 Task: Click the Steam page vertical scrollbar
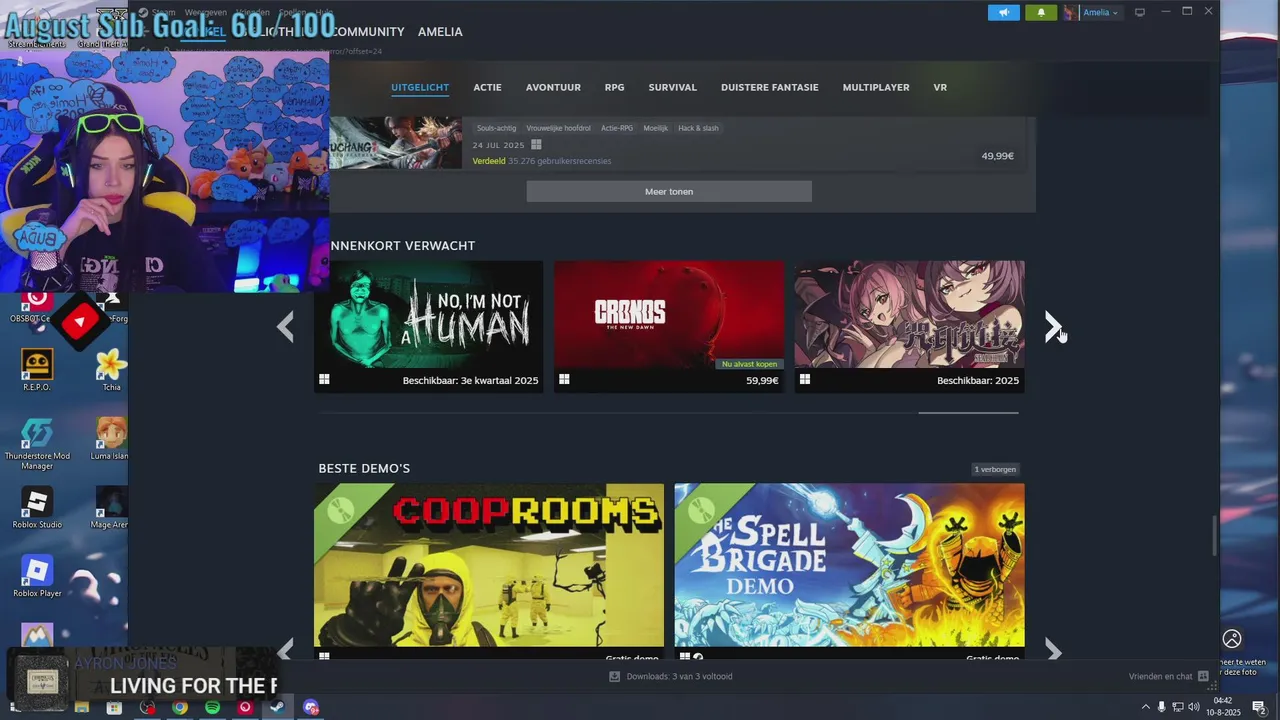(x=1215, y=536)
